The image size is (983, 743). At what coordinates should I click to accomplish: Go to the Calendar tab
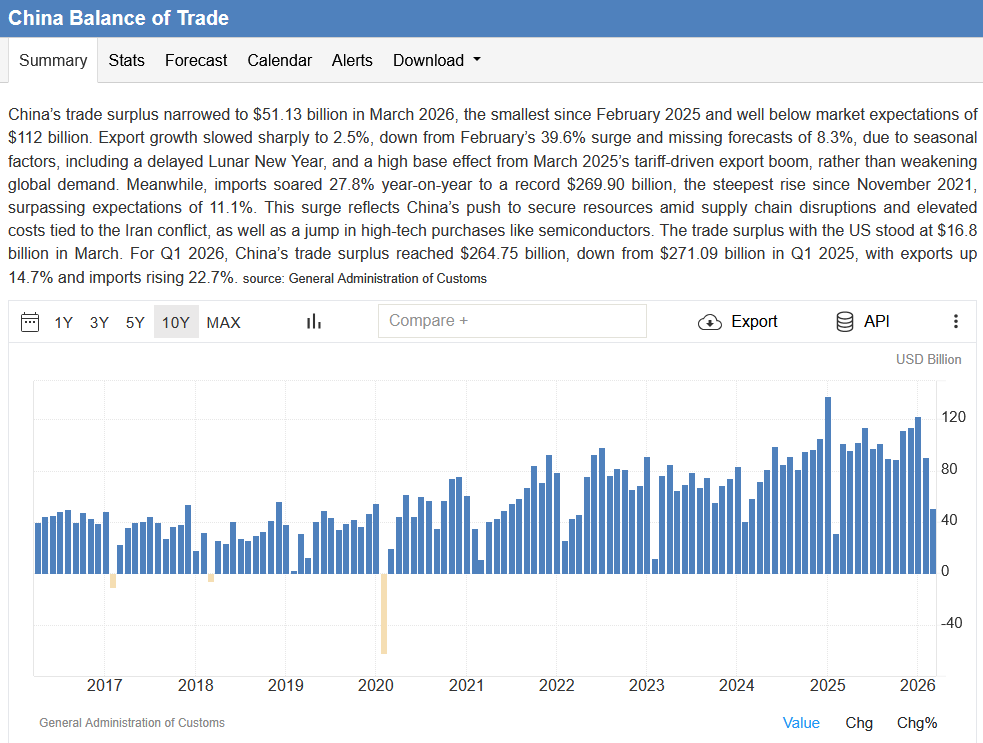(x=279, y=60)
